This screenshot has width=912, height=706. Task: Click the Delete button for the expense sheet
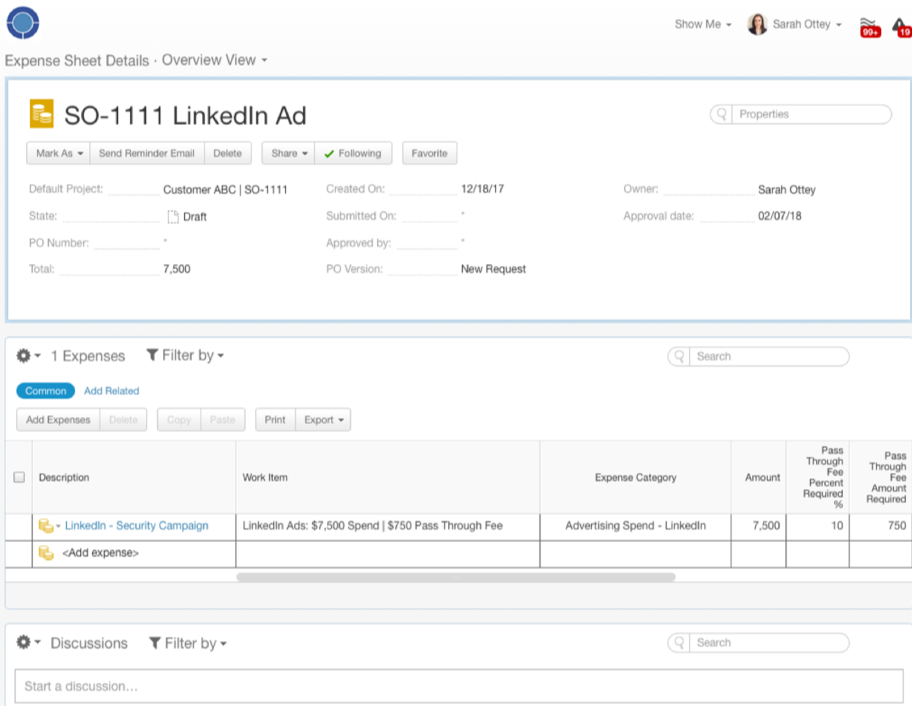tap(227, 153)
